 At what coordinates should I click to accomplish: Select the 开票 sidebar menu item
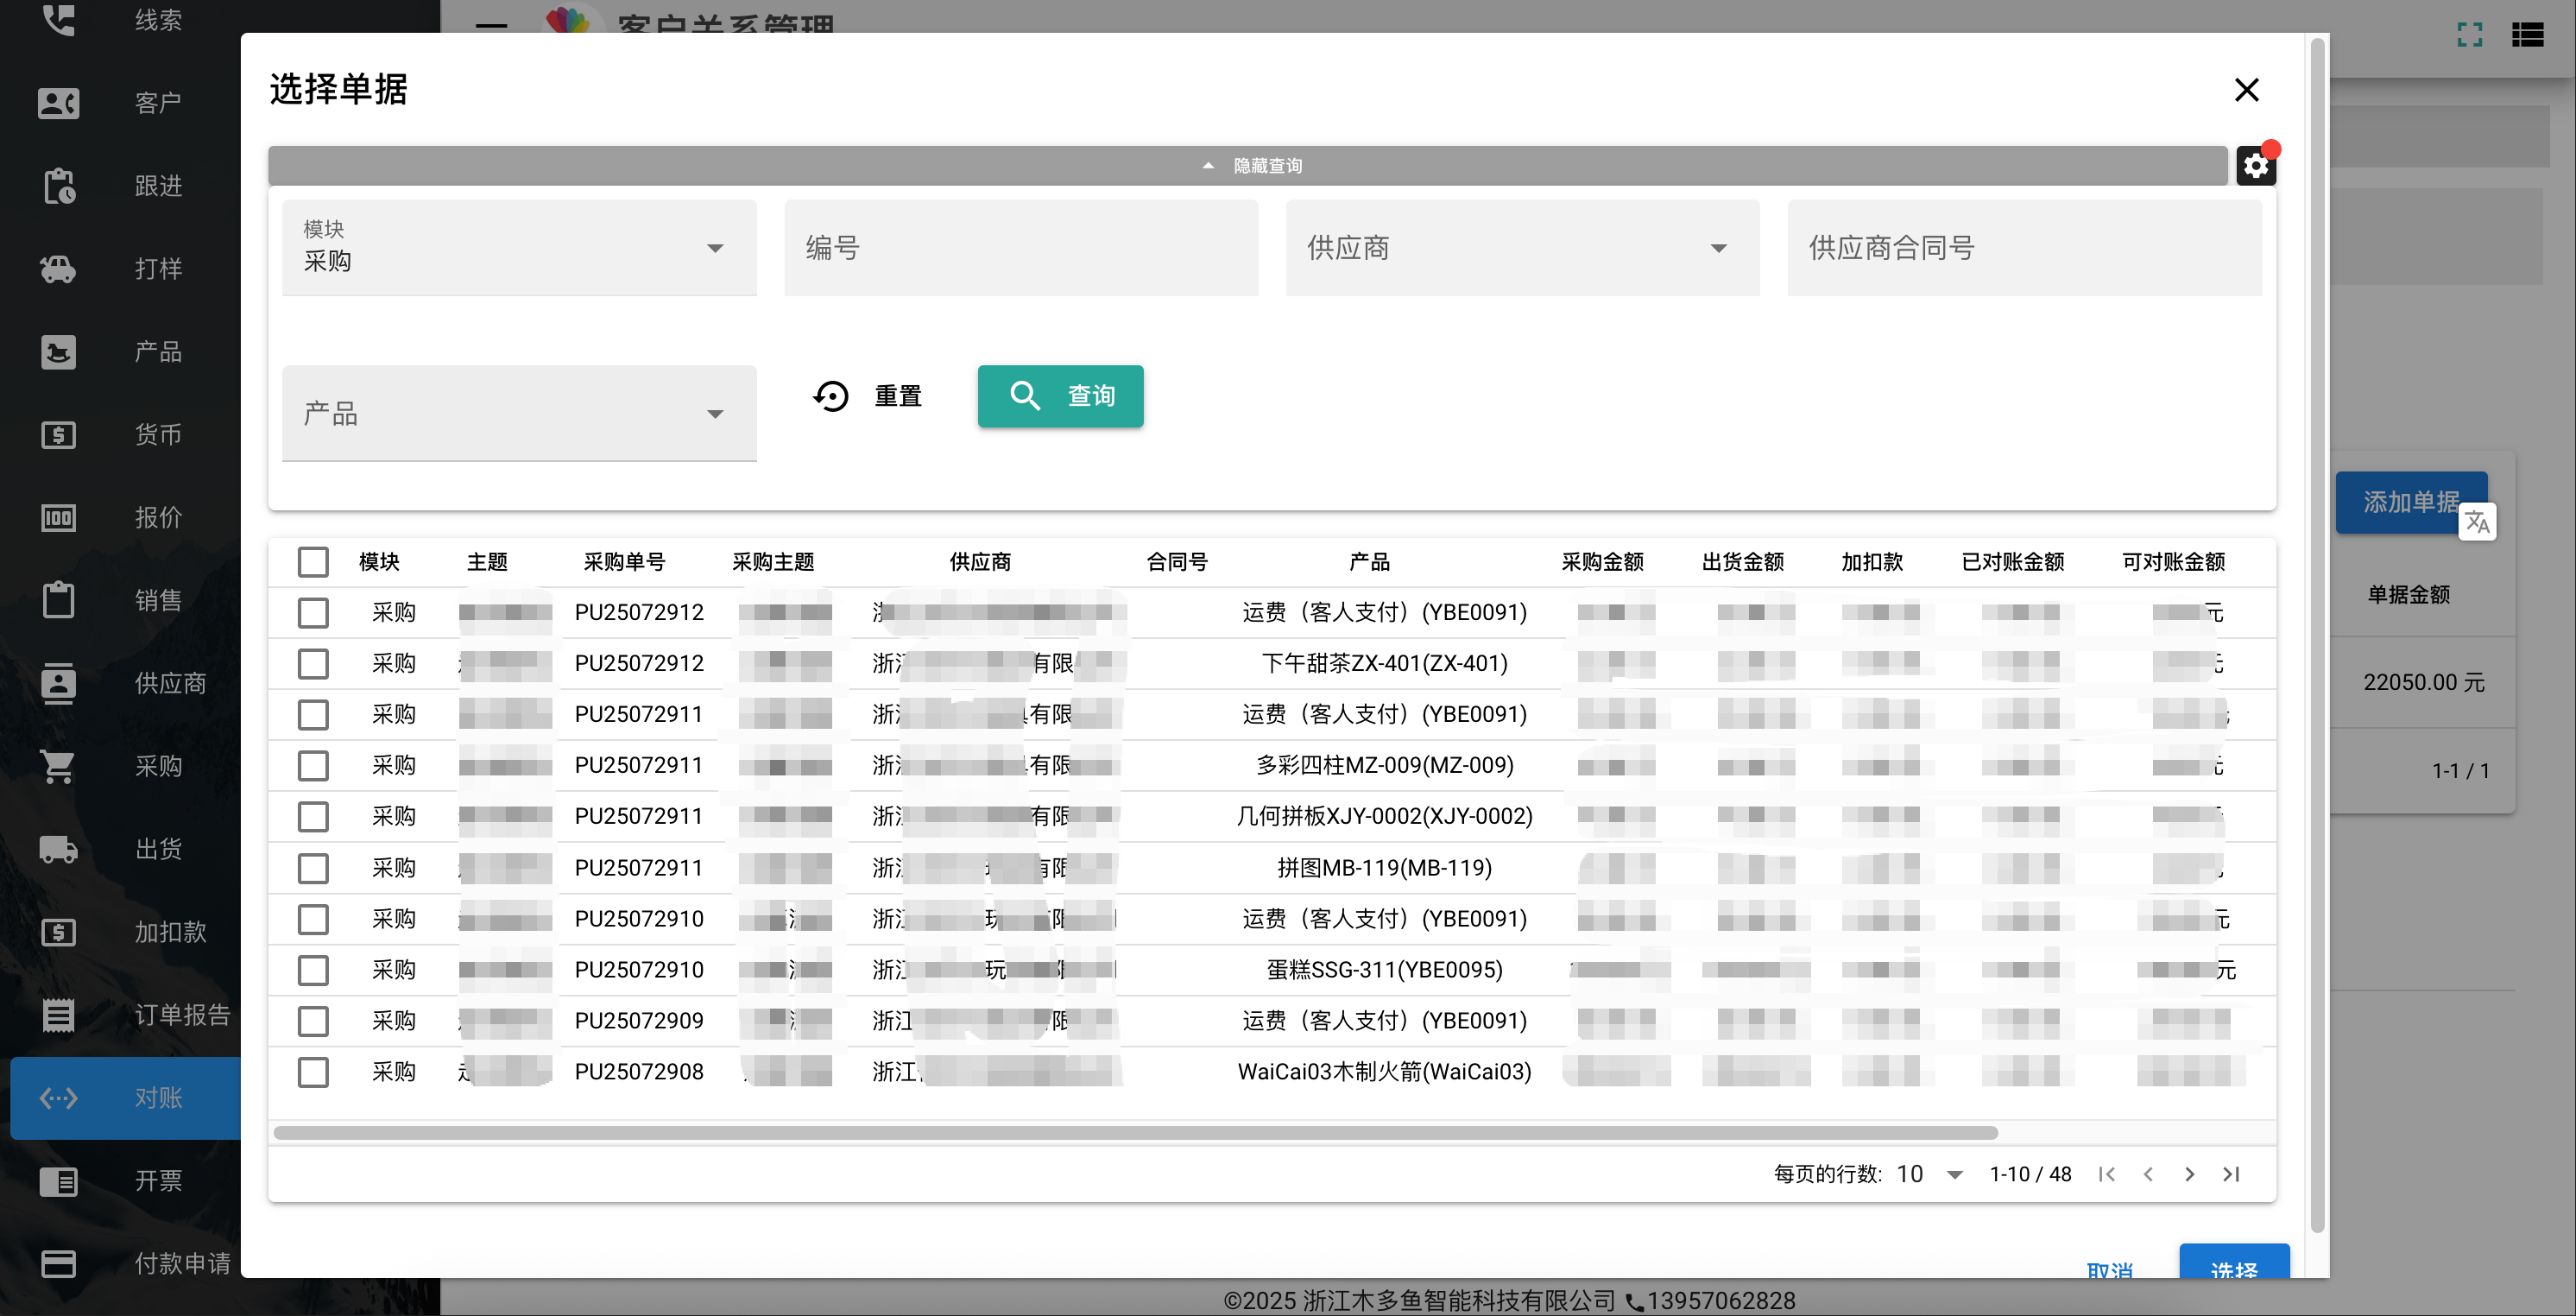pyautogui.click(x=126, y=1181)
